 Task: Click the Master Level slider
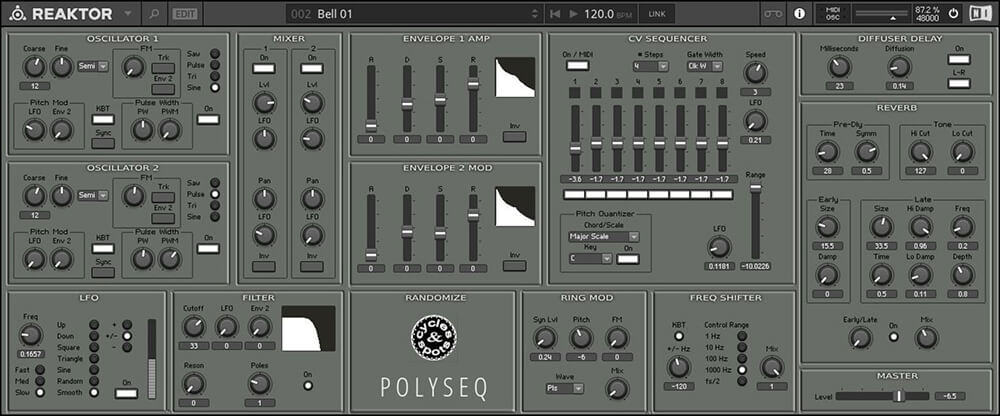[881, 396]
